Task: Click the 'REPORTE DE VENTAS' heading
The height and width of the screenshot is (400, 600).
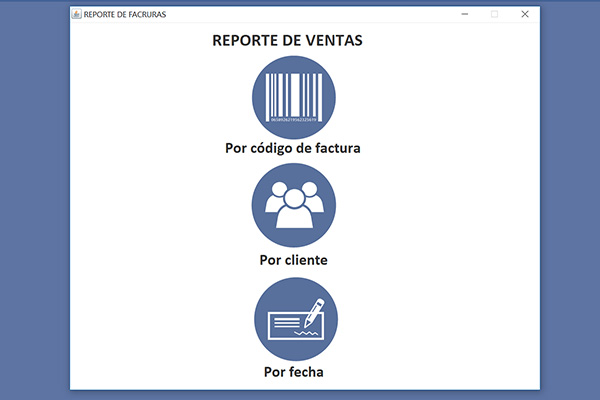Action: click(287, 42)
